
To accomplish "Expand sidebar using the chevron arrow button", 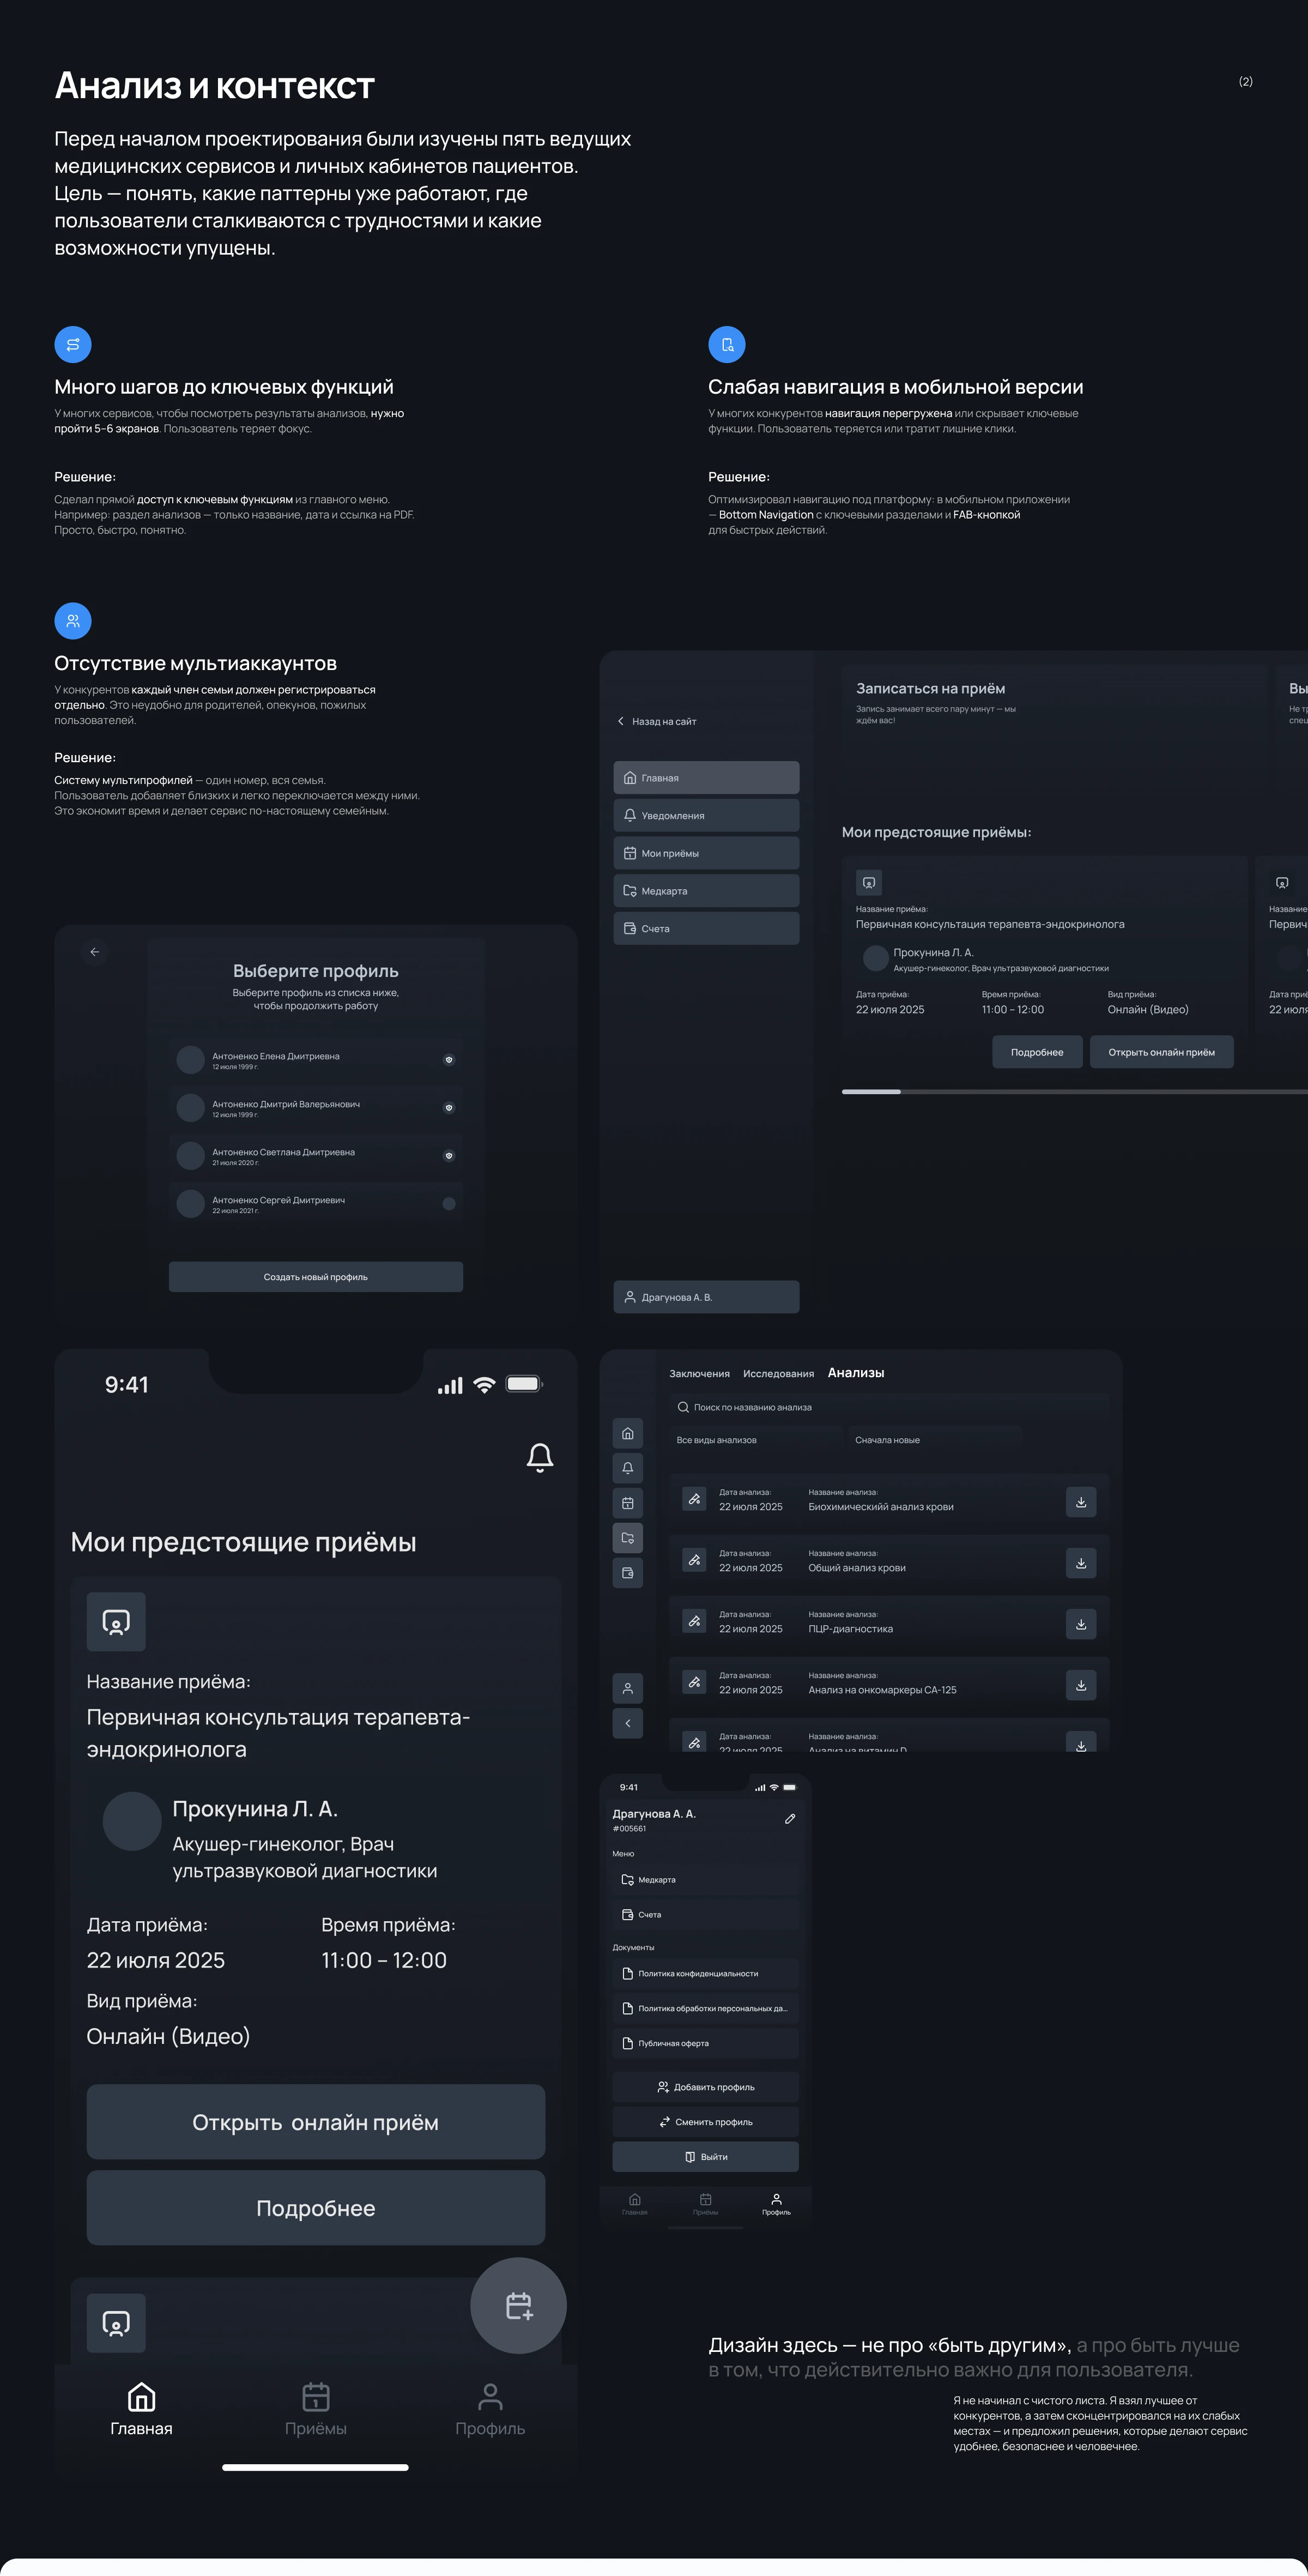I will pos(628,1723).
